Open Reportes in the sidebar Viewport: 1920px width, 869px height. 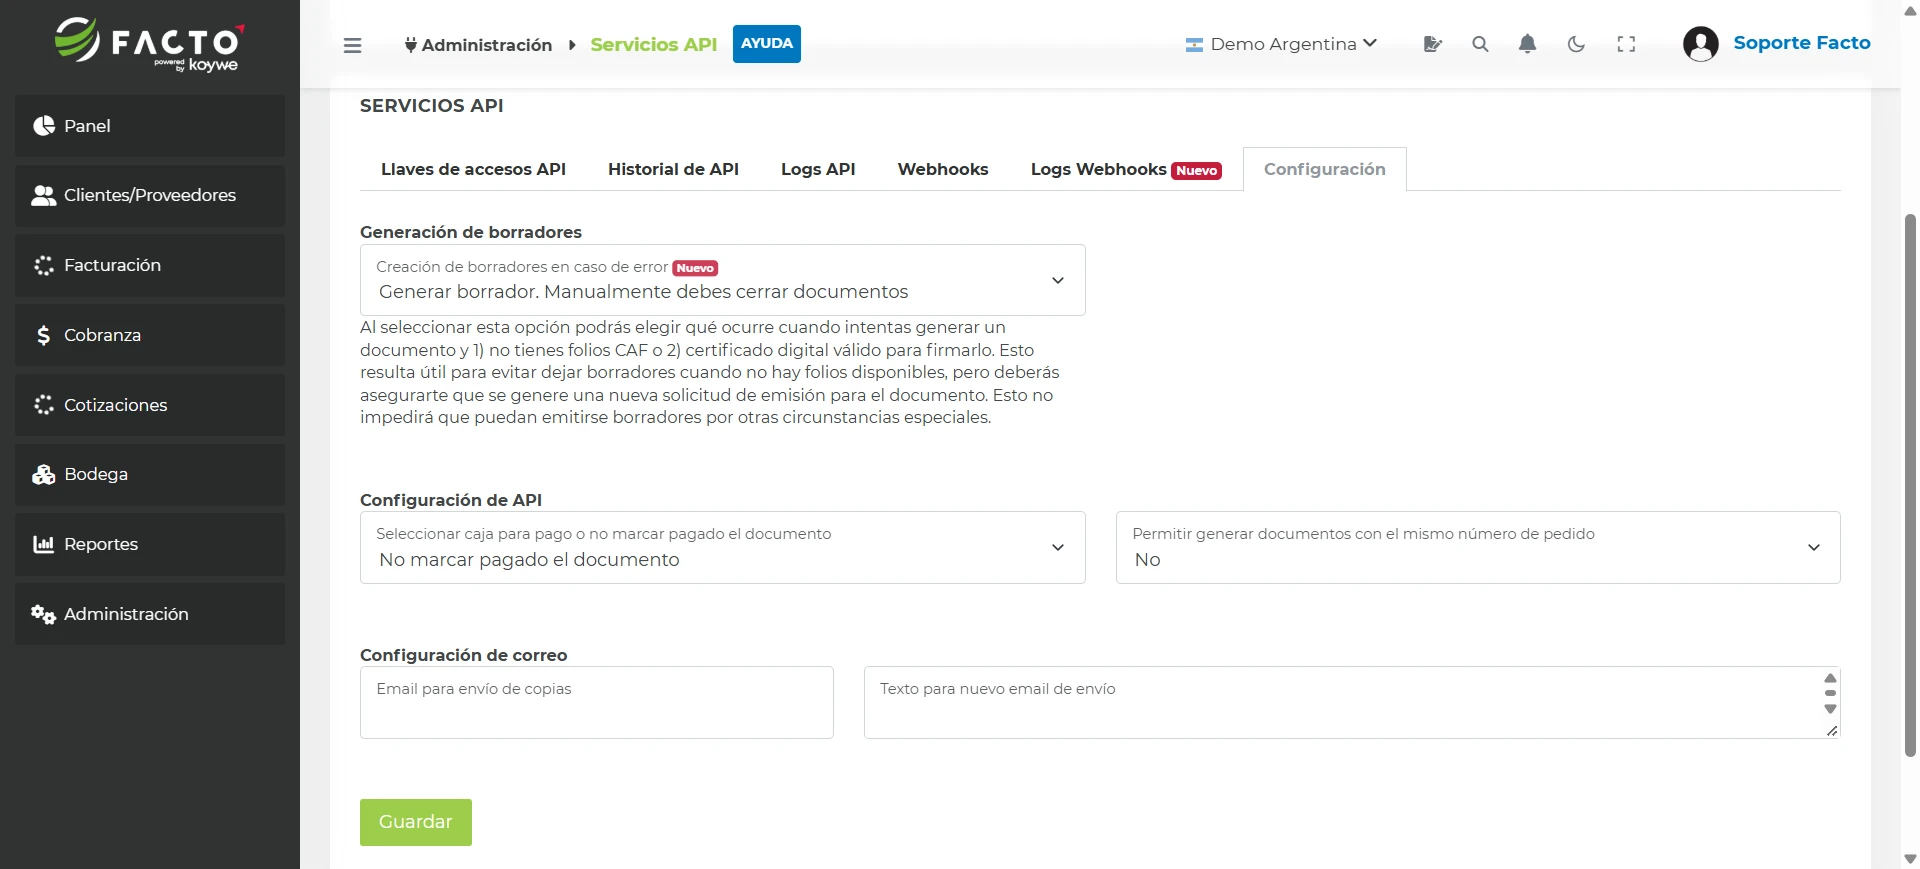(x=150, y=544)
